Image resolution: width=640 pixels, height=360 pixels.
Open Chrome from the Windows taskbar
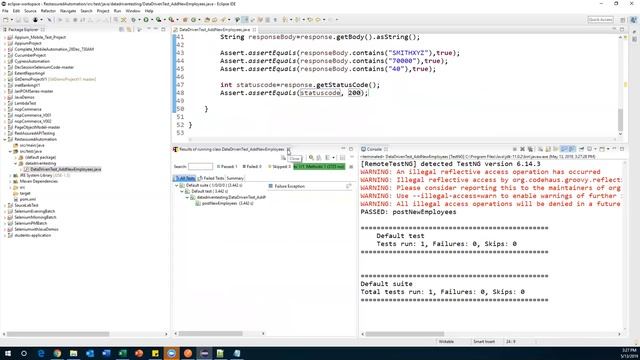click(x=57, y=353)
